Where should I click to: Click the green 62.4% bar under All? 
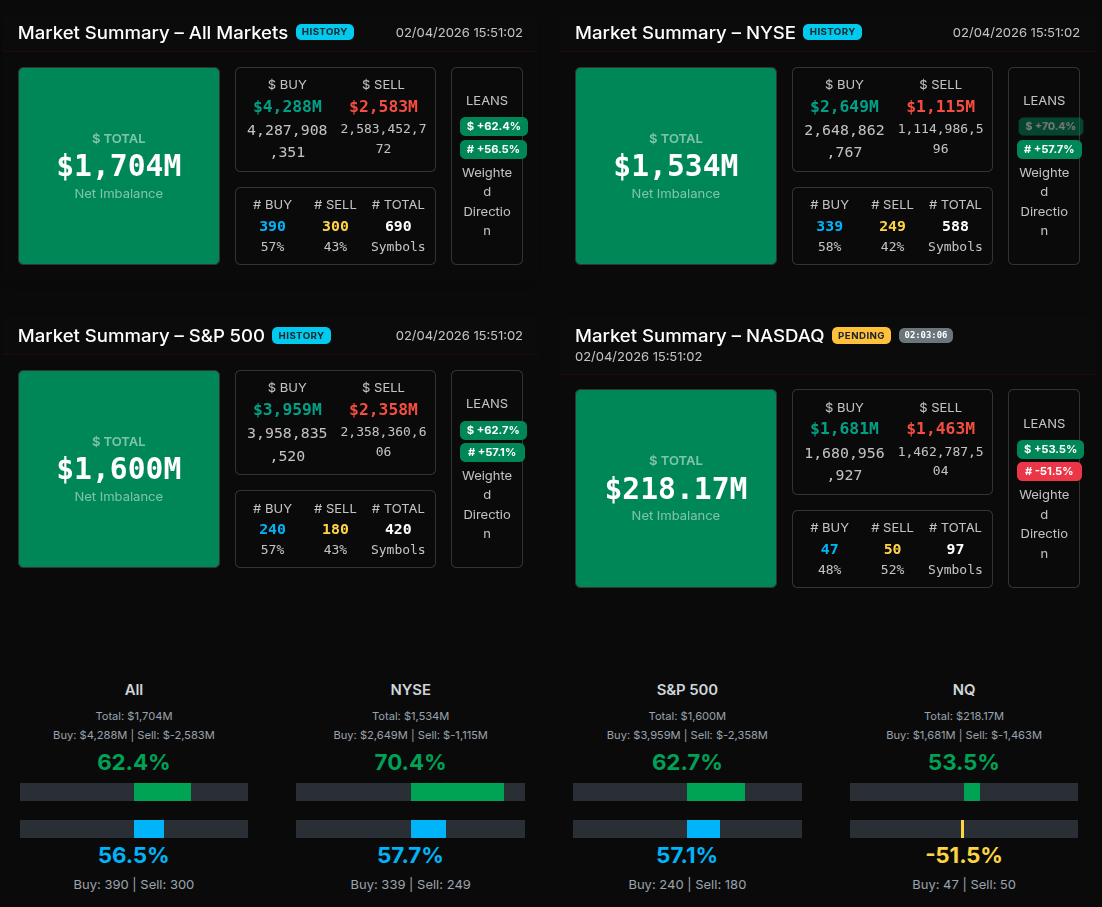[162, 792]
